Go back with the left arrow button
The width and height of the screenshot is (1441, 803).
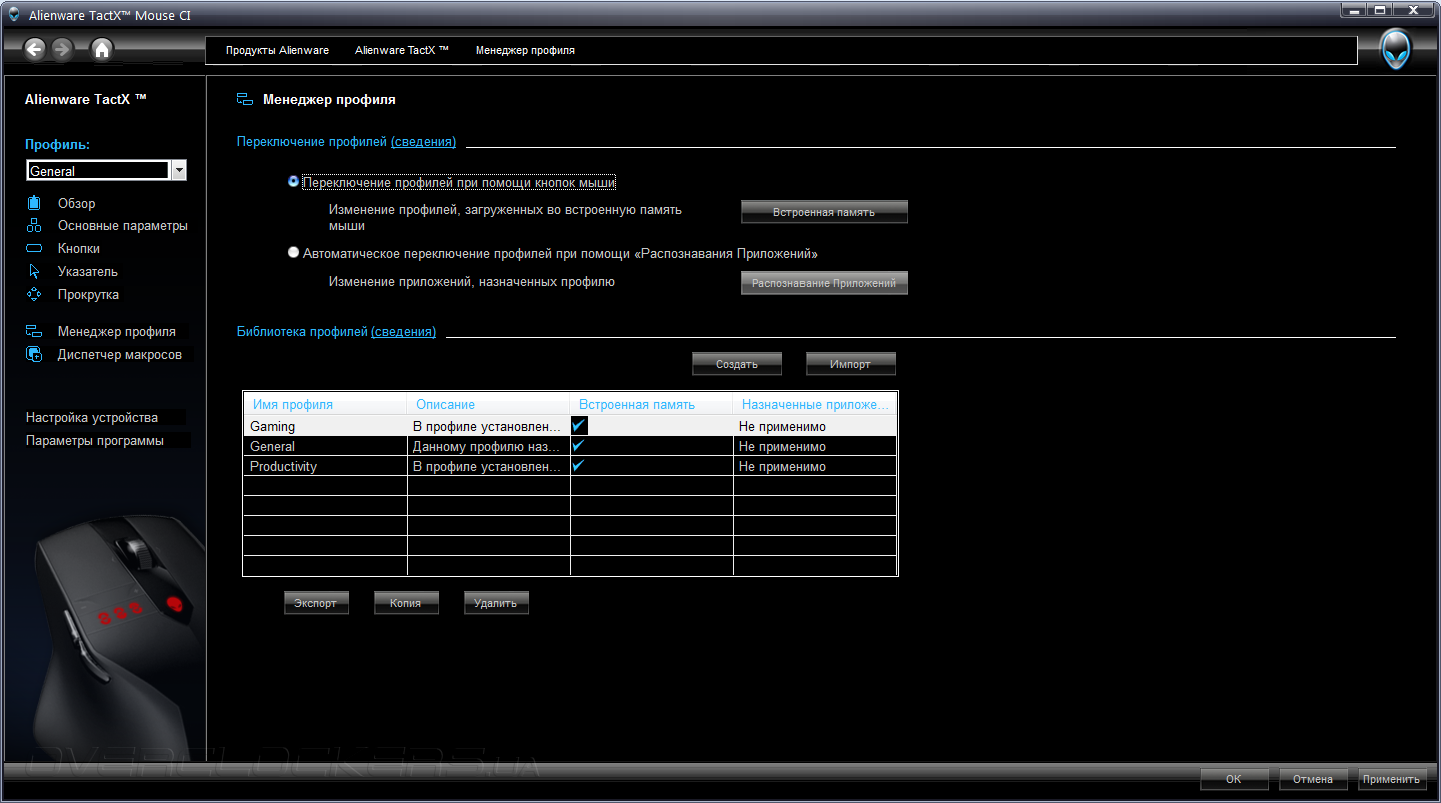(35, 49)
